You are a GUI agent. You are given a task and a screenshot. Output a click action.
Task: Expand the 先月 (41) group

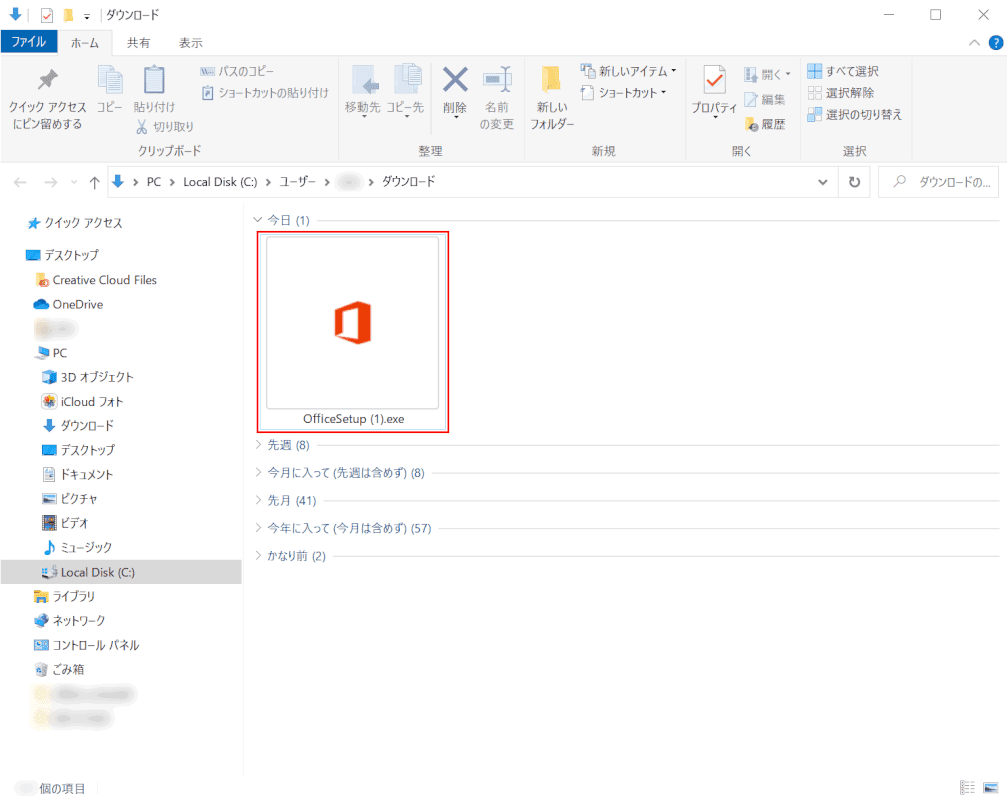click(x=258, y=500)
